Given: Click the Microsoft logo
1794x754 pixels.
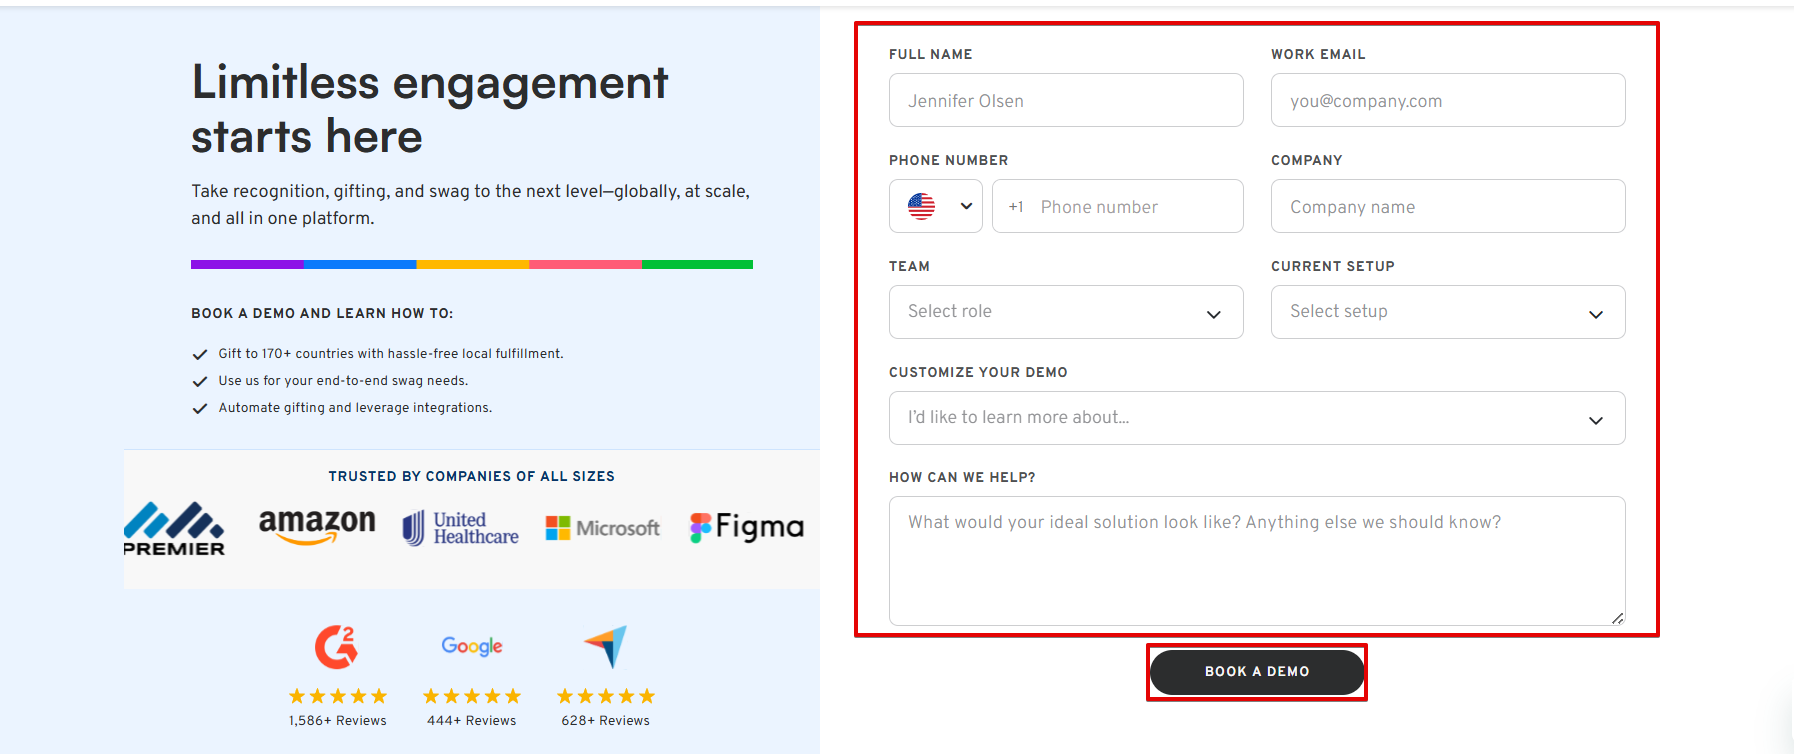Looking at the screenshot, I should [602, 527].
